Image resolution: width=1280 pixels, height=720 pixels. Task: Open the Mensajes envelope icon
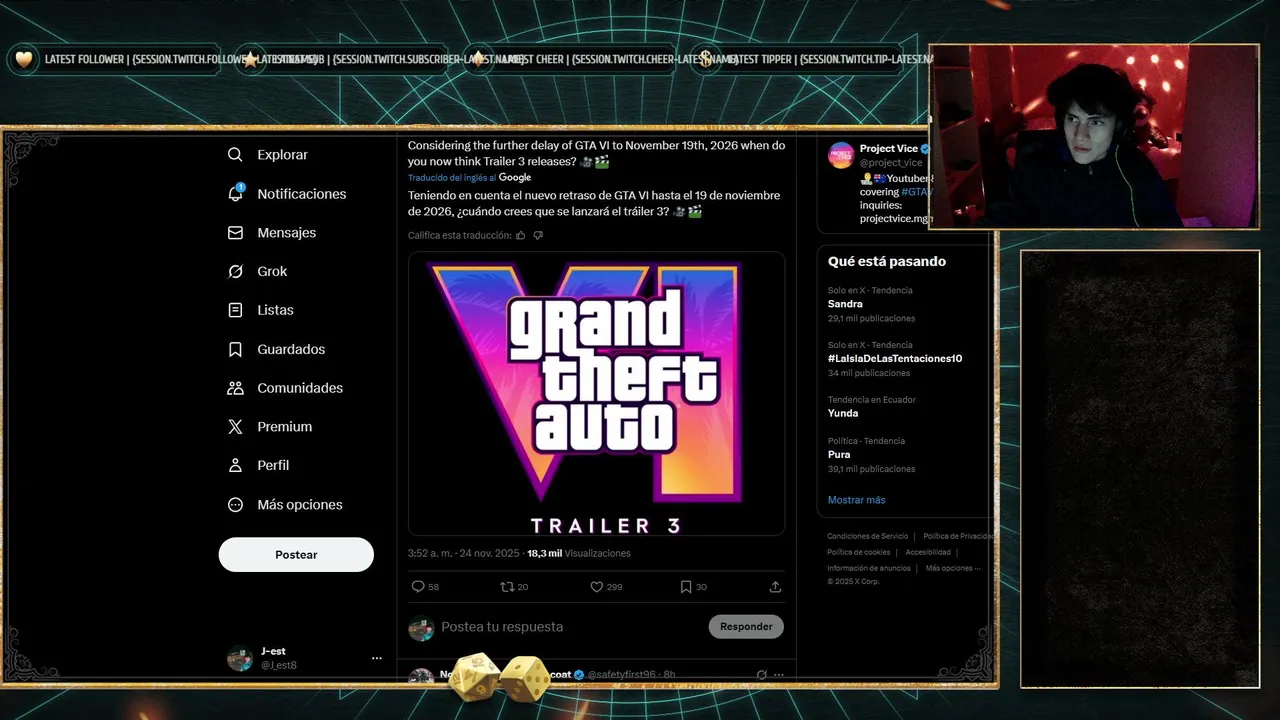tap(235, 232)
